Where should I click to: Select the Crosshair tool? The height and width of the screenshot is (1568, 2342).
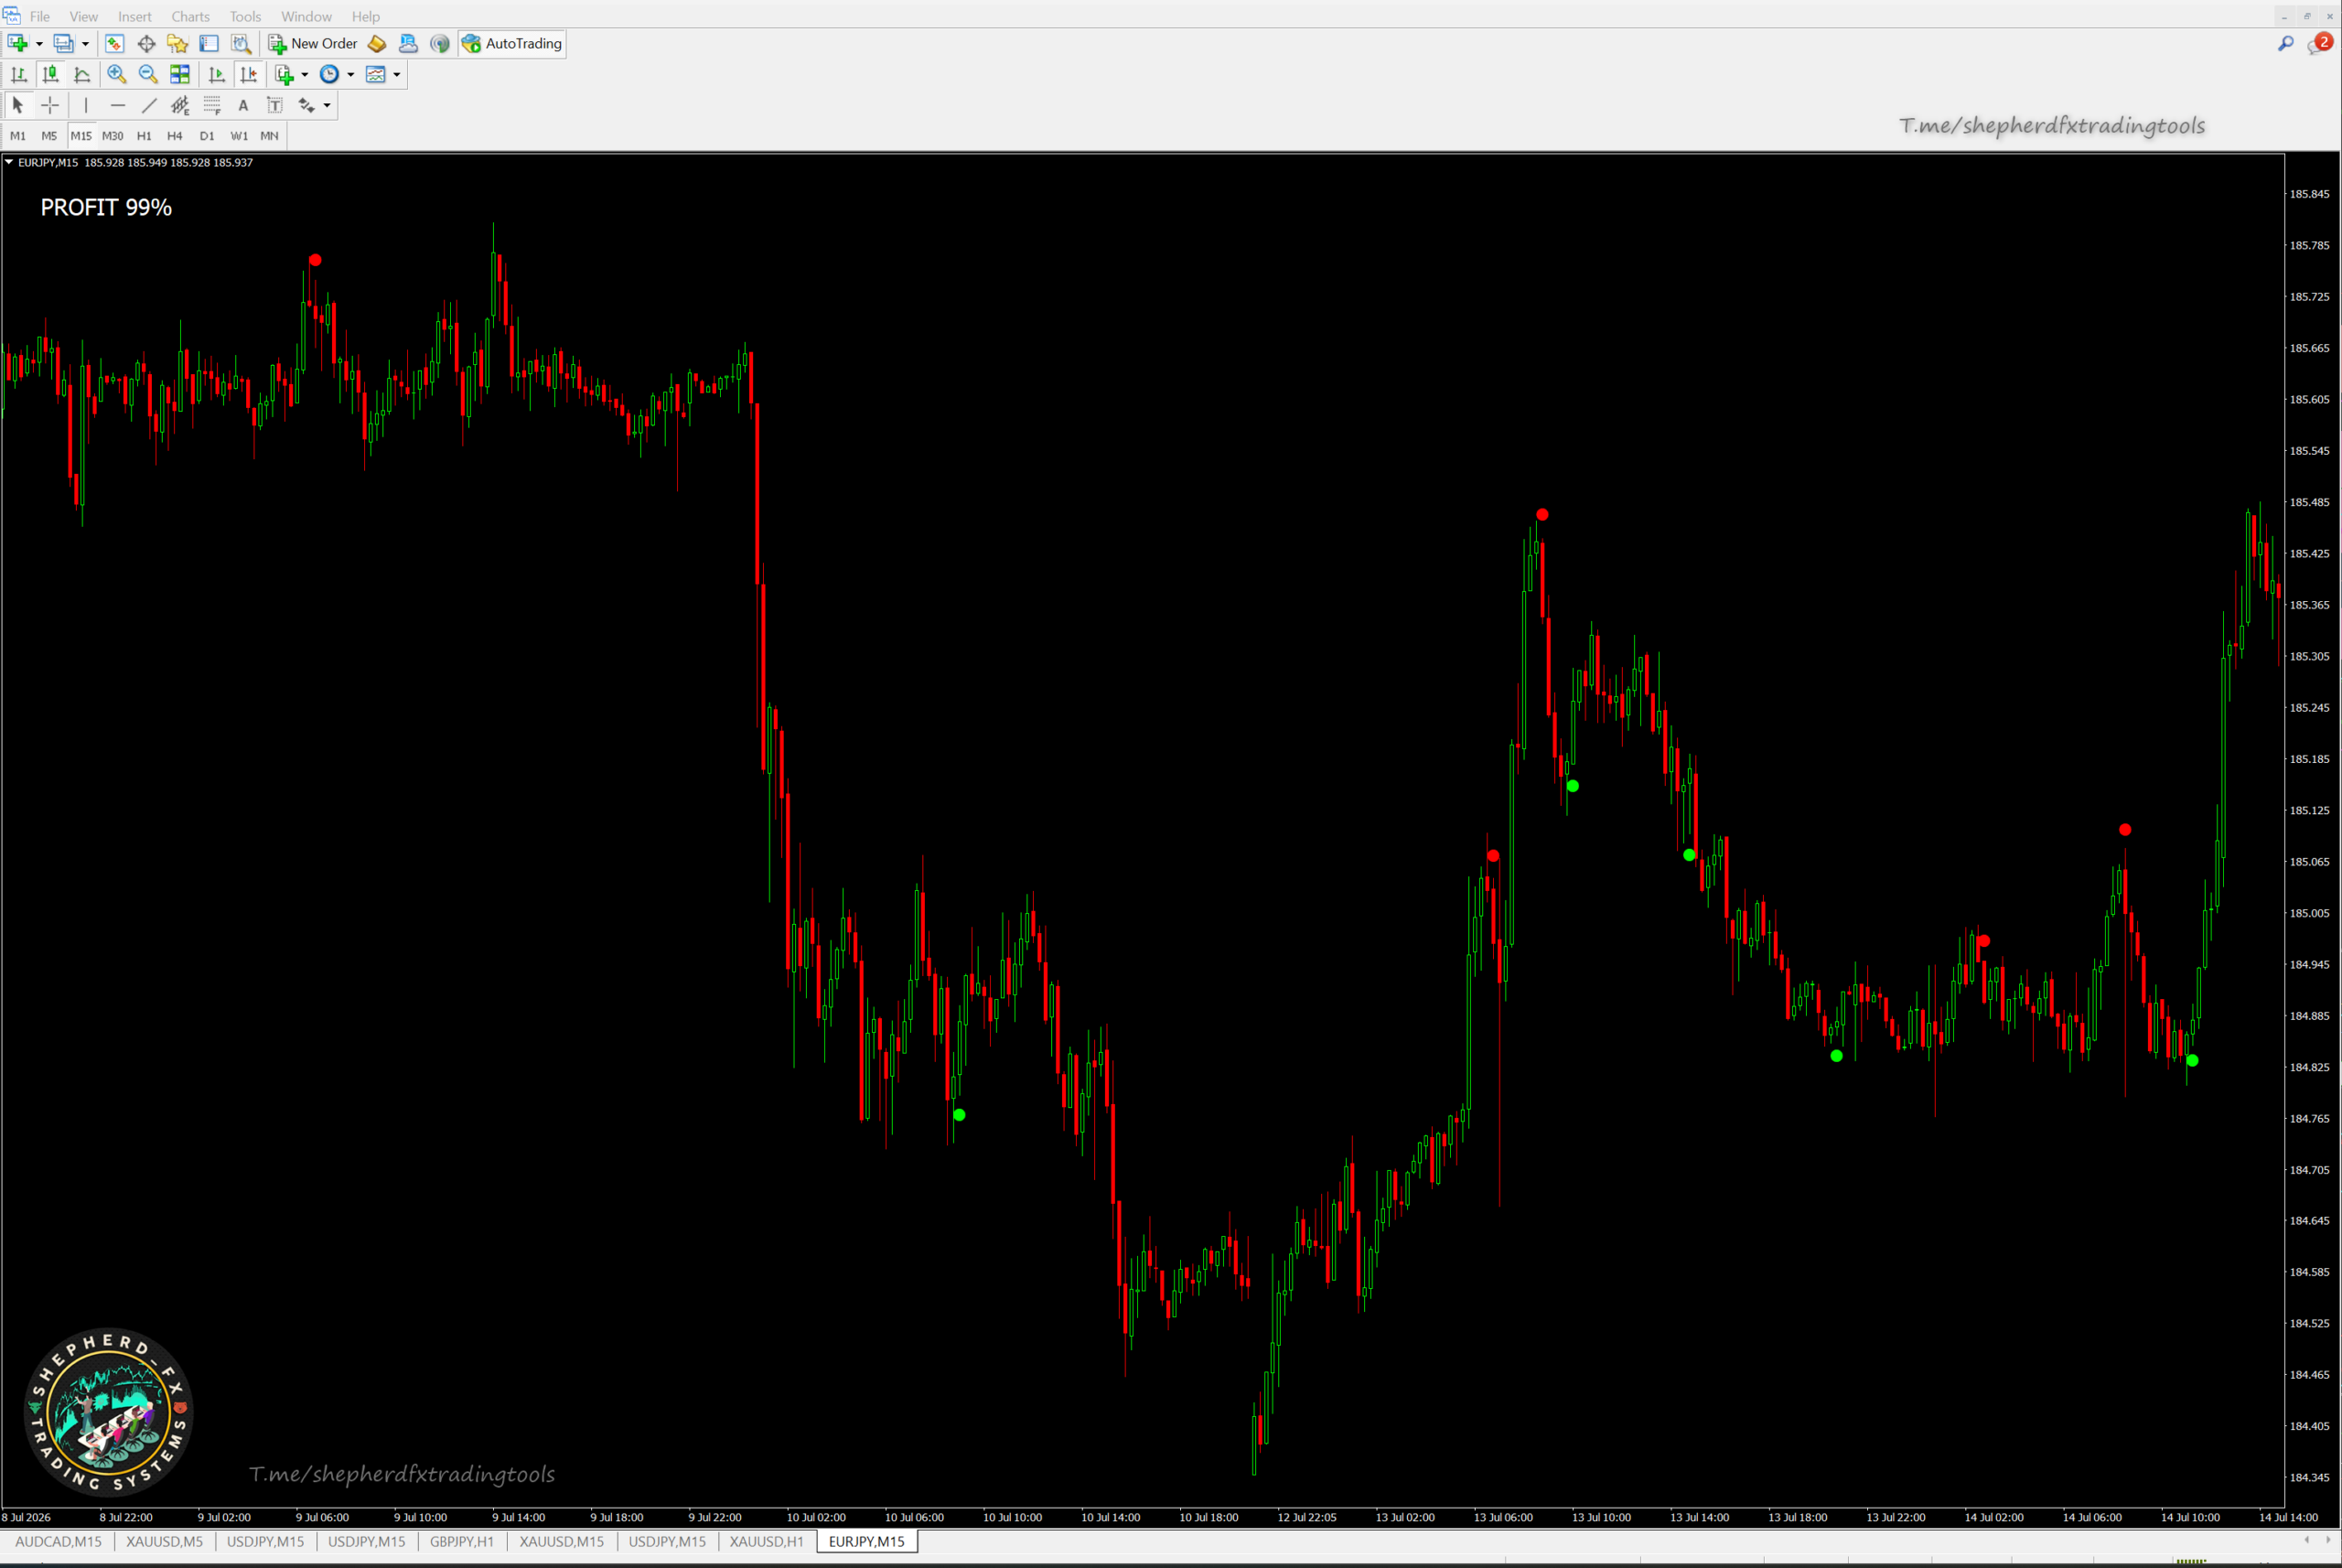click(x=50, y=105)
